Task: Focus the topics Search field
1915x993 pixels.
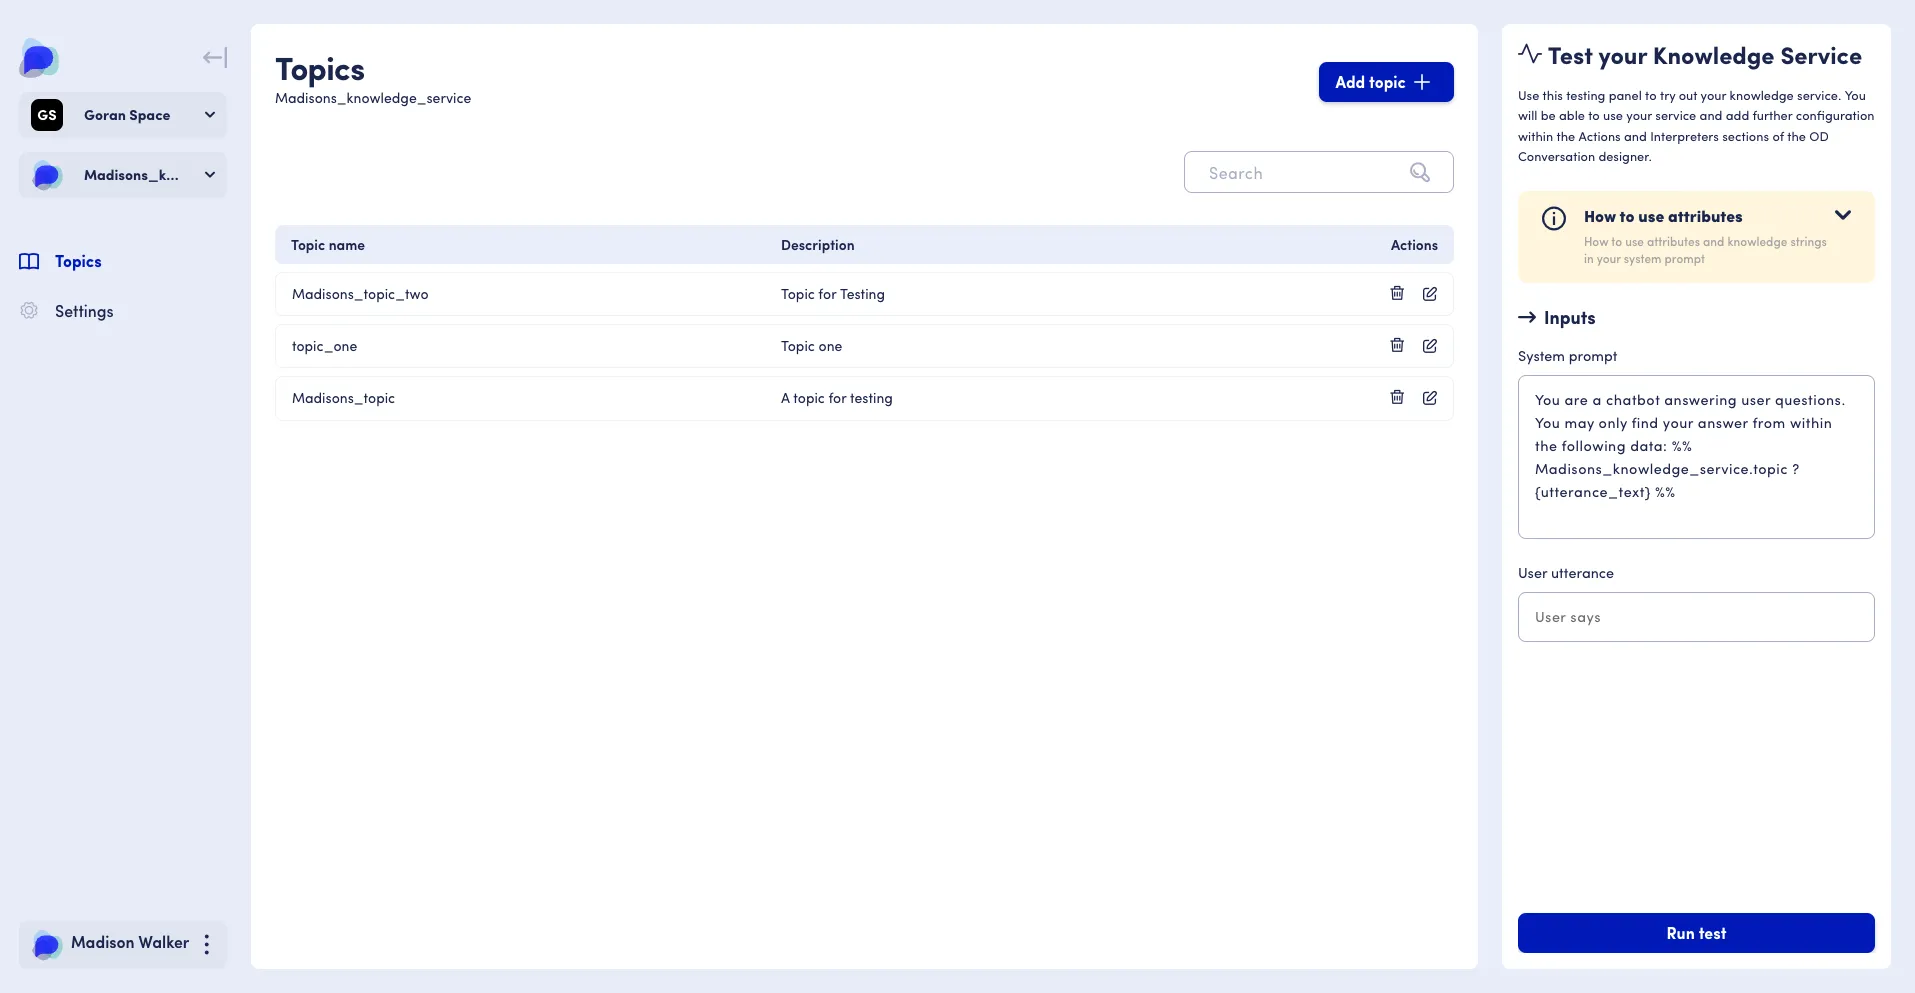Action: click(1318, 172)
